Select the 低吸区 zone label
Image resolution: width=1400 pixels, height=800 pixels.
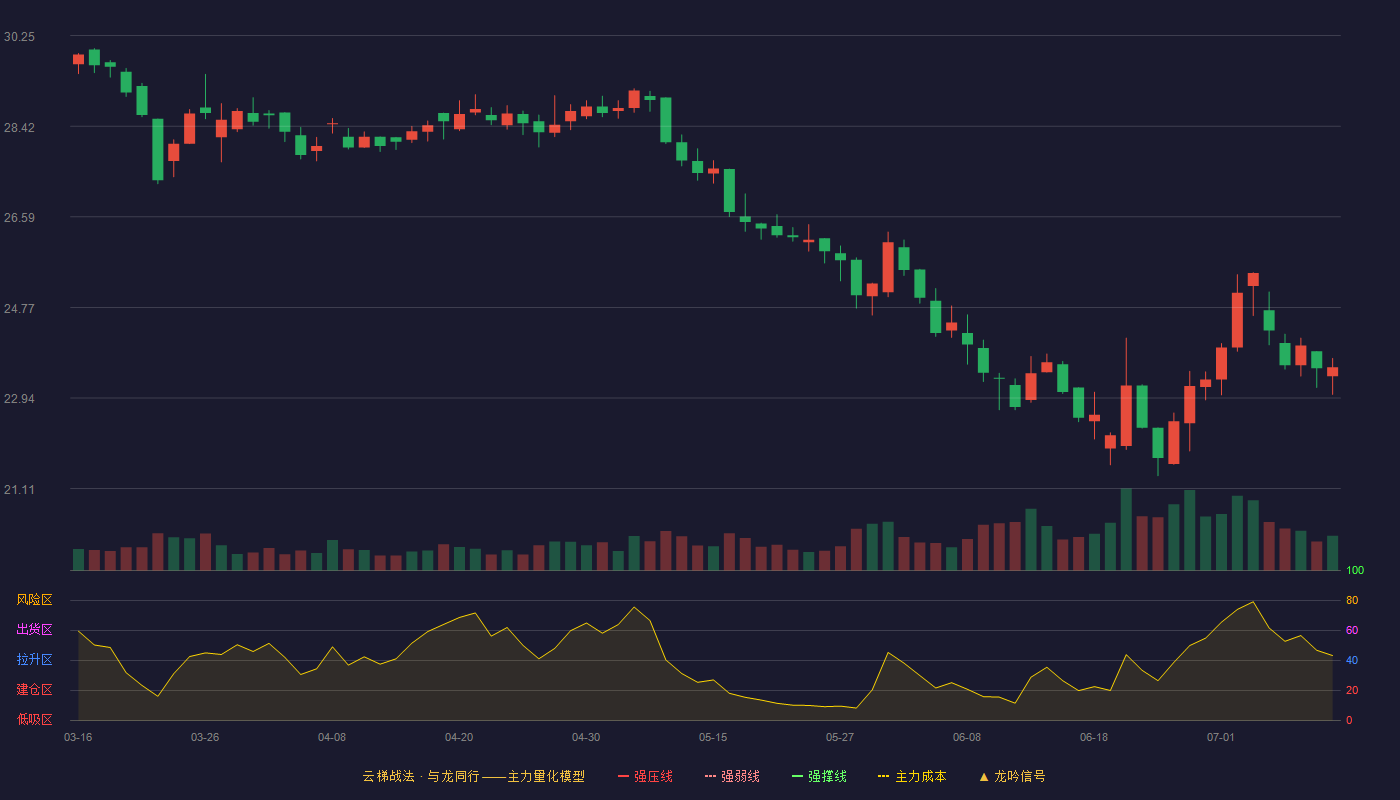(34, 720)
